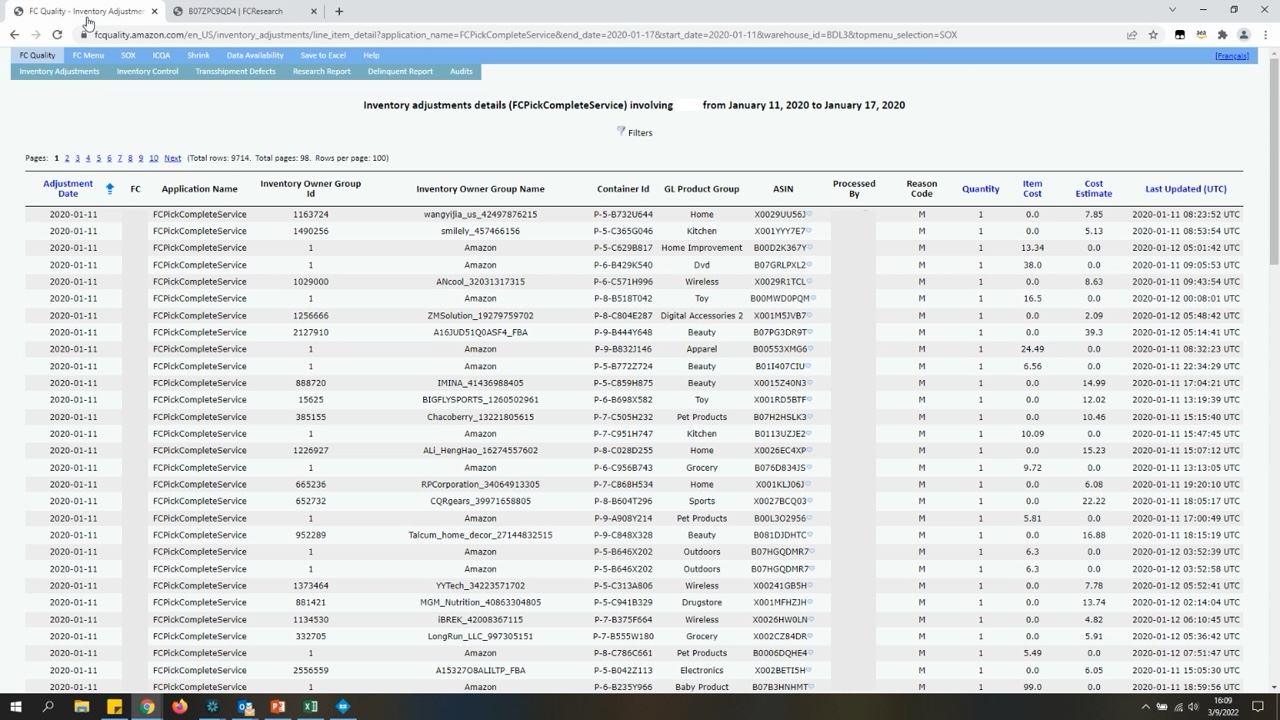Open the Delinquent Report submenu tab

[x=400, y=71]
